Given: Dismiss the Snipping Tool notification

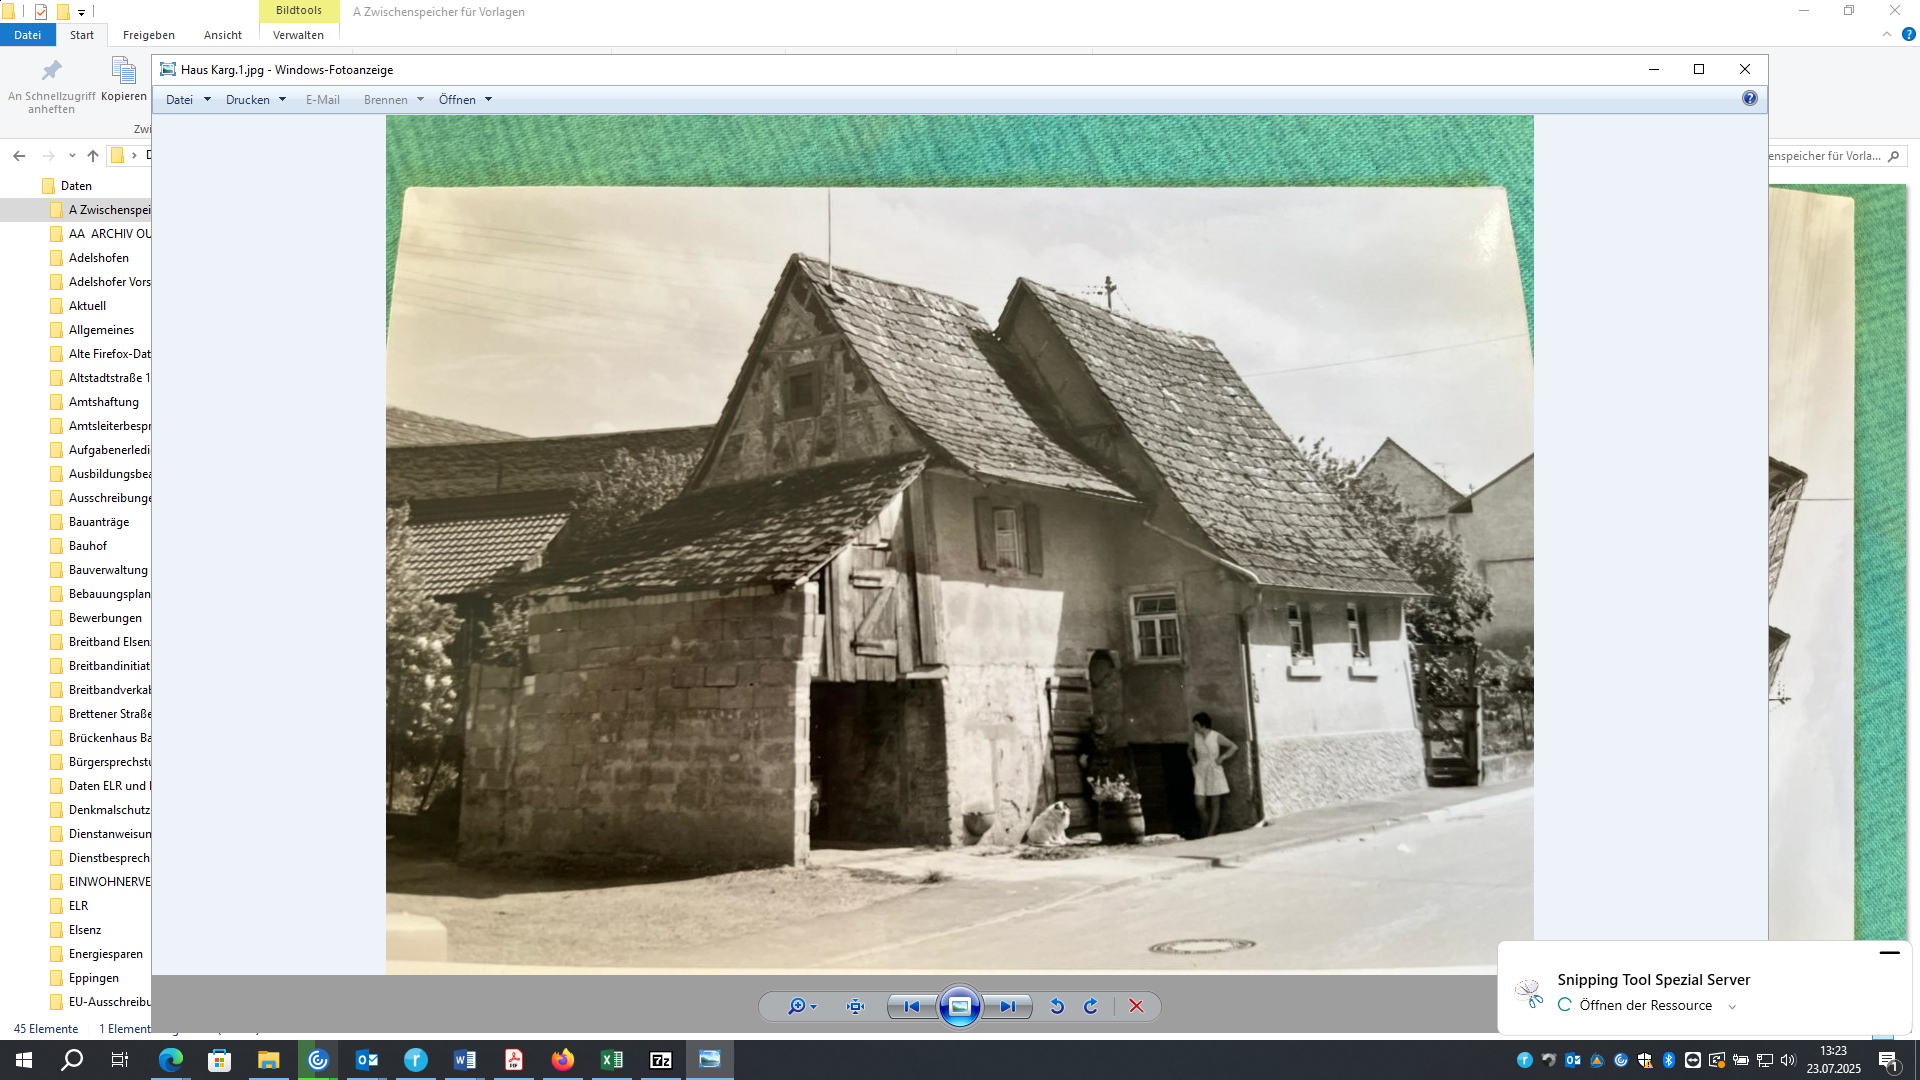Looking at the screenshot, I should 1889,953.
